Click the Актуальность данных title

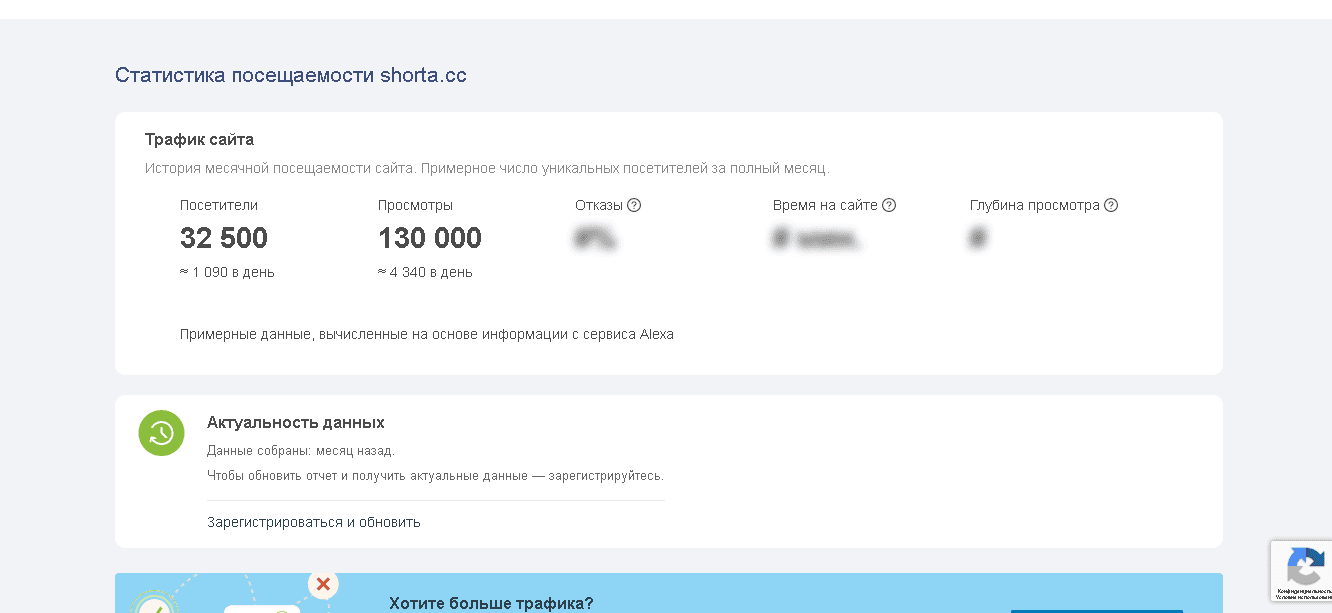[295, 423]
